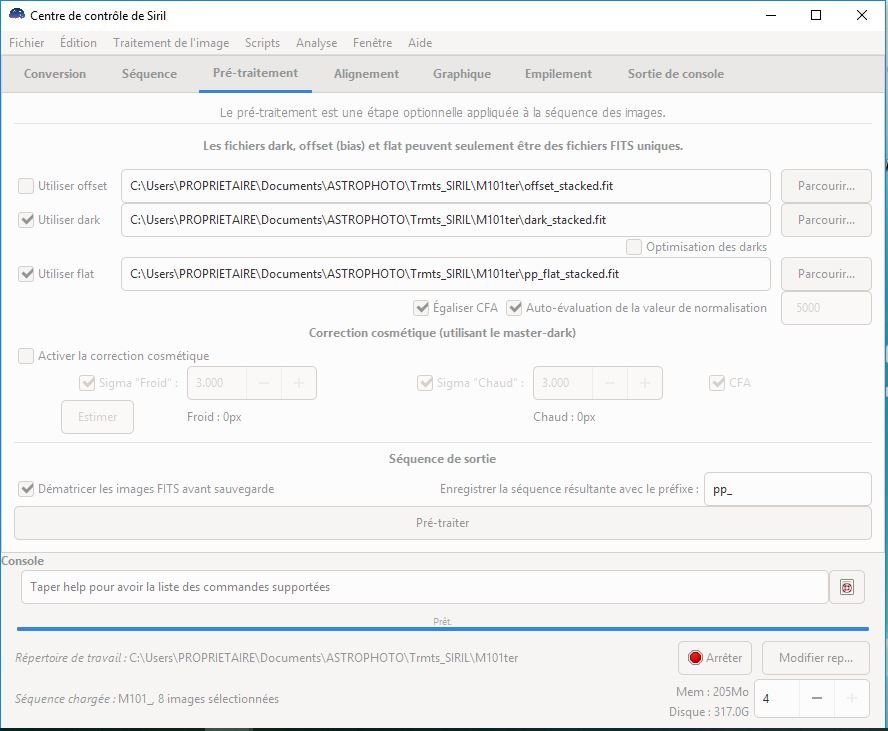This screenshot has width=888, height=731.
Task: Click the output prefix field containing pp_
Action: 788,489
